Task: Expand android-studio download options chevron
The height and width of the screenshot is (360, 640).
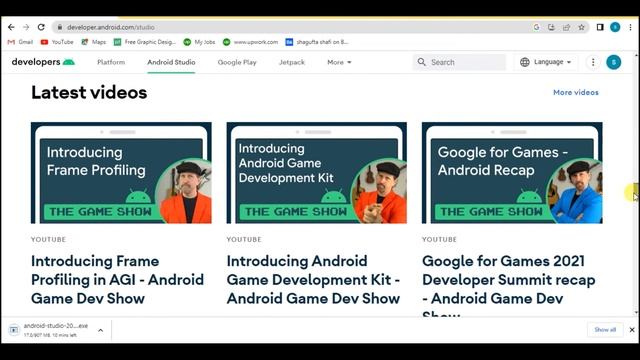Action: point(100,330)
